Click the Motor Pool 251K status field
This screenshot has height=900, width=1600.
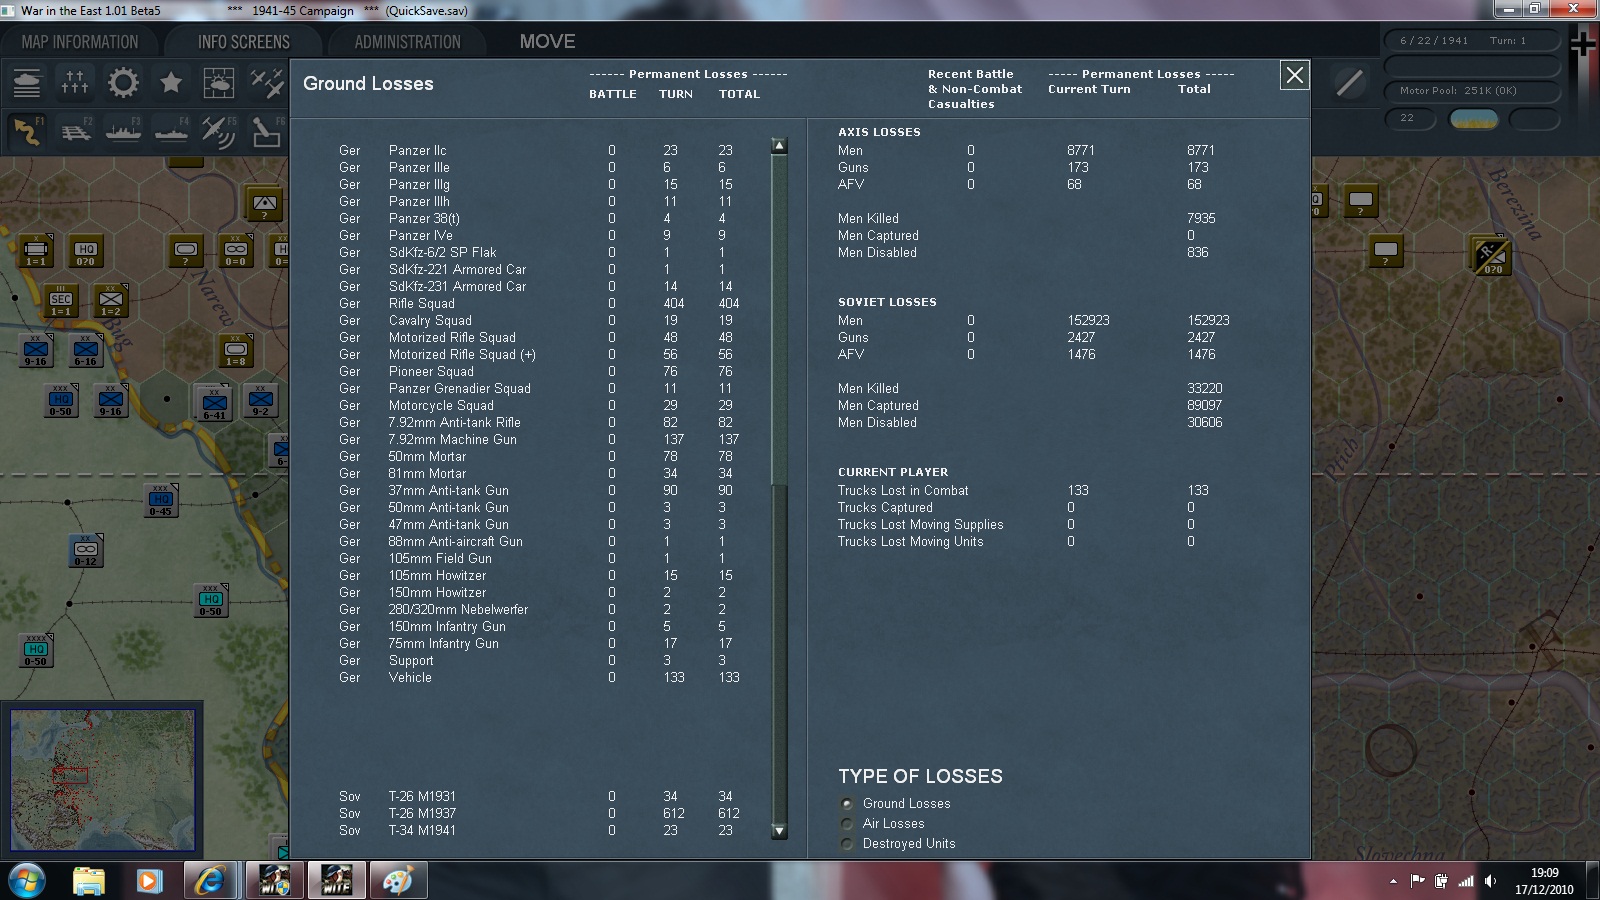pyautogui.click(x=1471, y=91)
